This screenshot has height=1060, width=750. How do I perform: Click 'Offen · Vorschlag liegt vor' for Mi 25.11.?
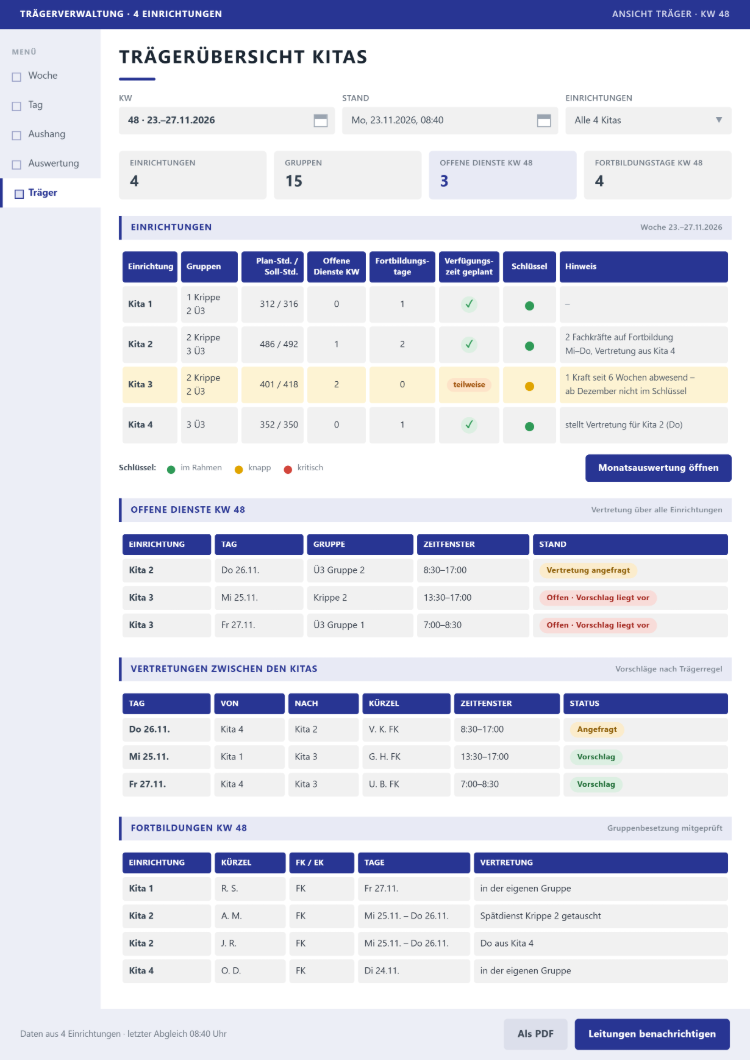click(x=598, y=598)
